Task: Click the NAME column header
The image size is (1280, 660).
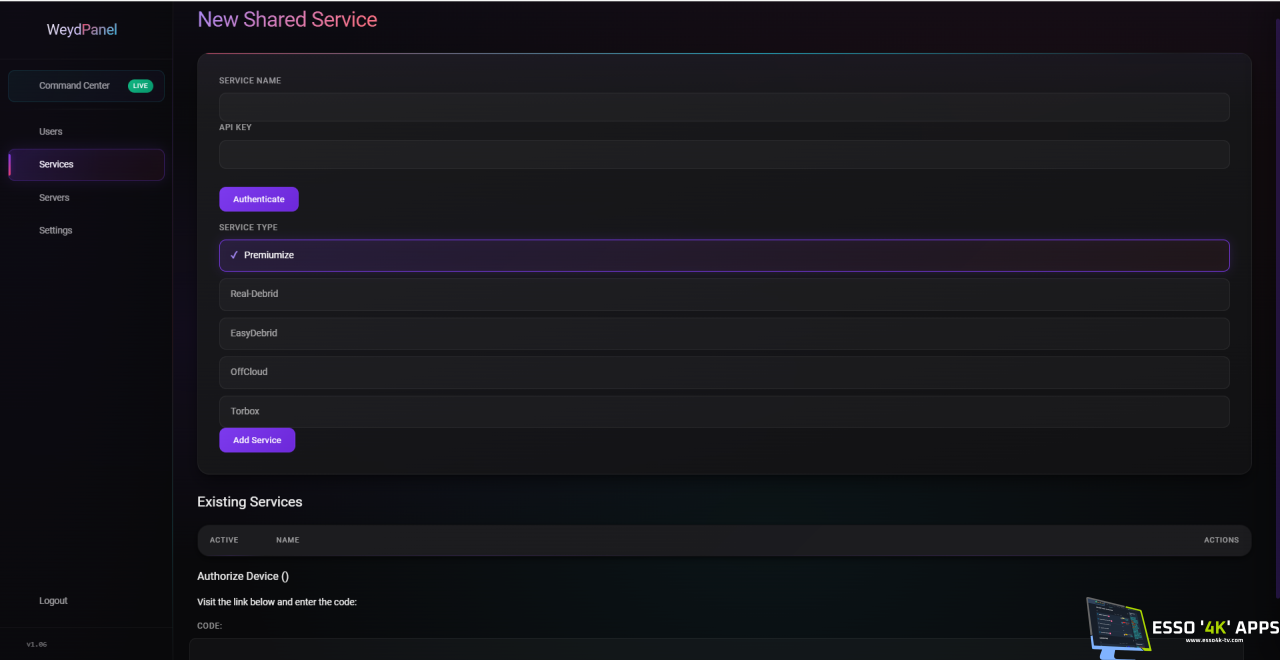Action: coord(287,540)
